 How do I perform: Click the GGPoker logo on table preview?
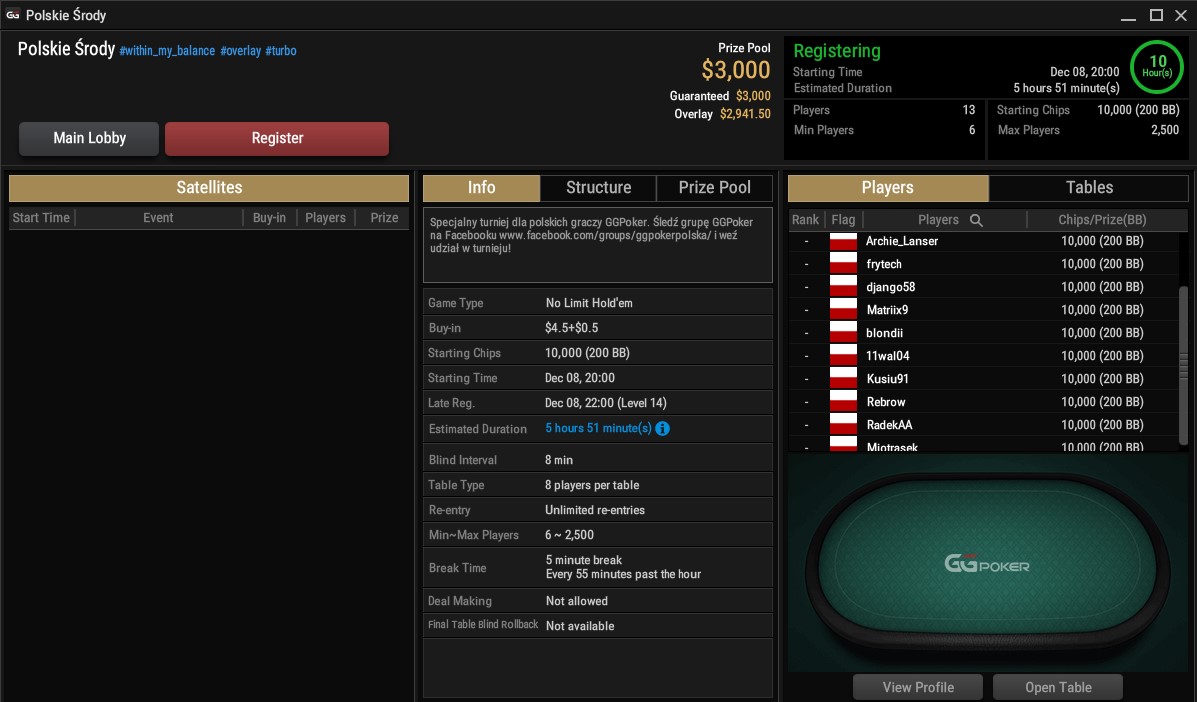click(x=987, y=565)
